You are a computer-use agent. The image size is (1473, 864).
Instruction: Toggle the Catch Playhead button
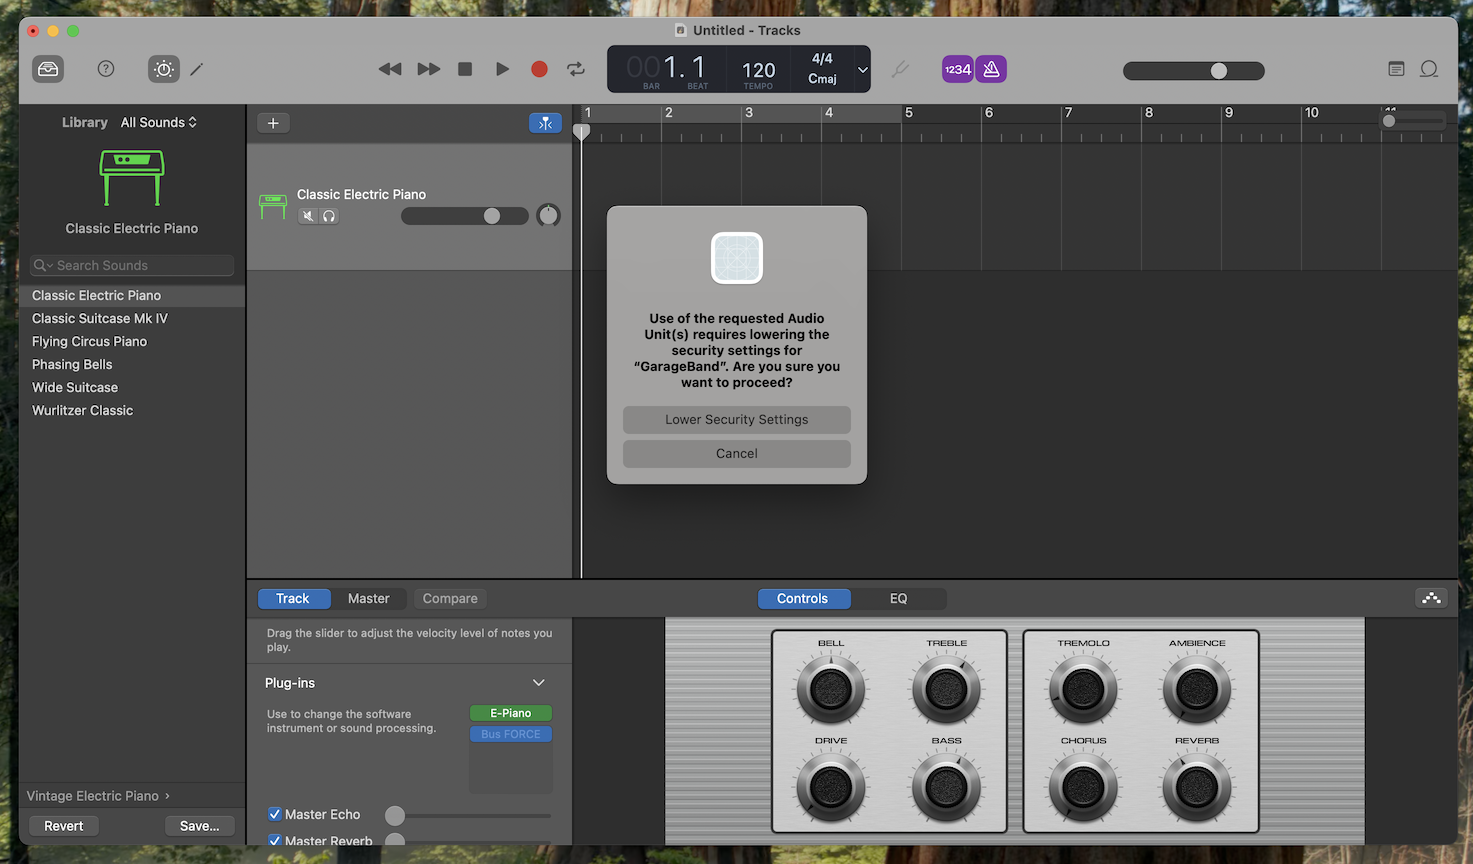[545, 123]
